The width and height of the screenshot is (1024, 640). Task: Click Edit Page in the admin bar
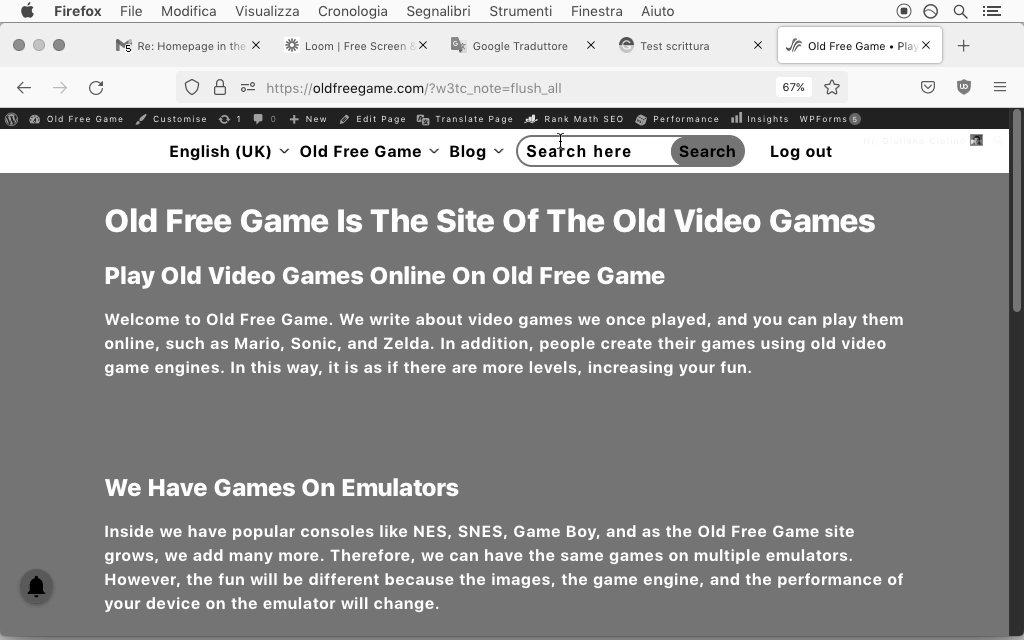pyautogui.click(x=373, y=119)
